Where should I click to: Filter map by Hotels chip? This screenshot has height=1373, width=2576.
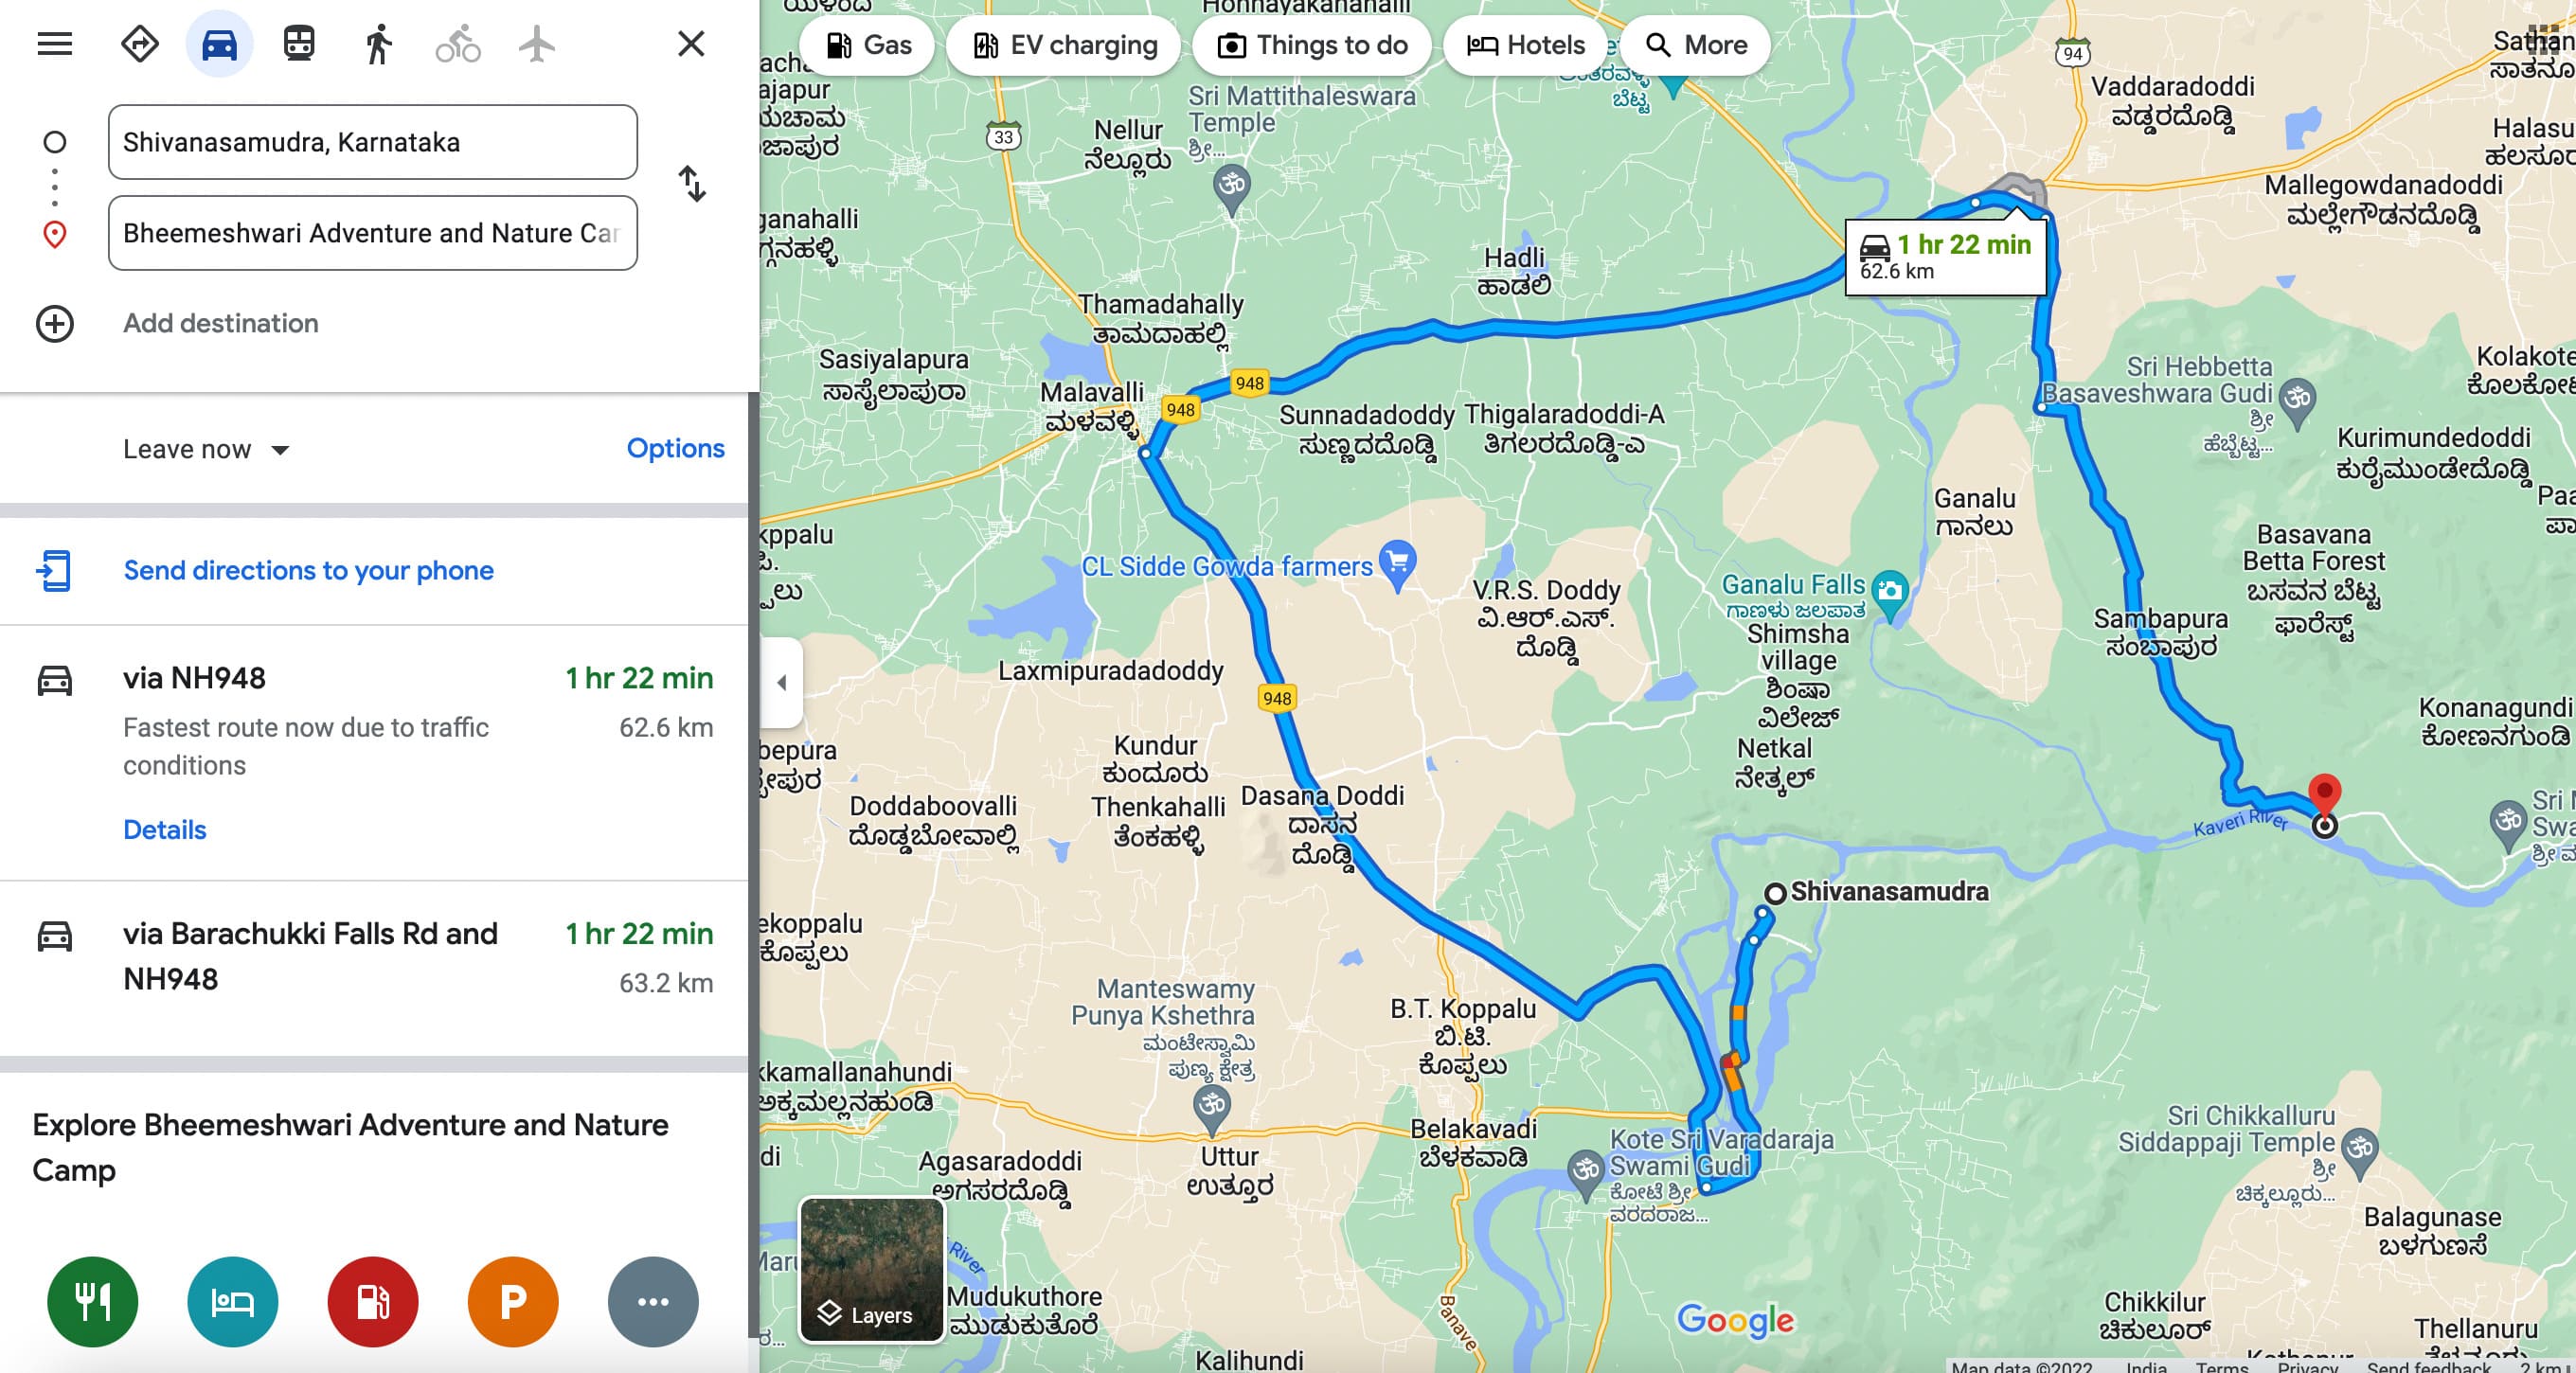(1525, 45)
